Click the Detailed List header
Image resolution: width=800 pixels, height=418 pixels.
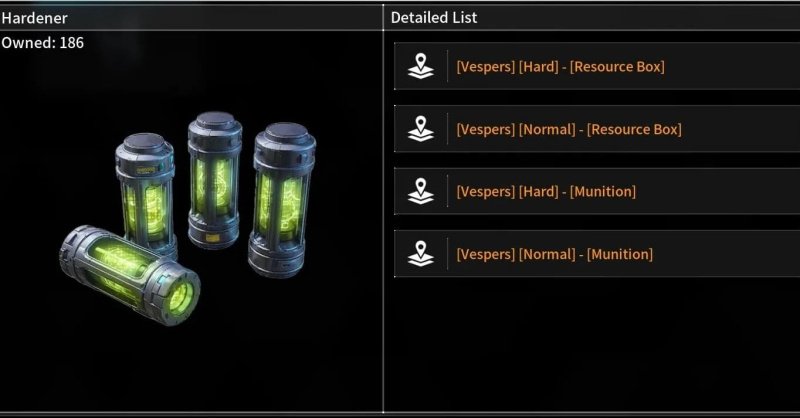(x=434, y=18)
